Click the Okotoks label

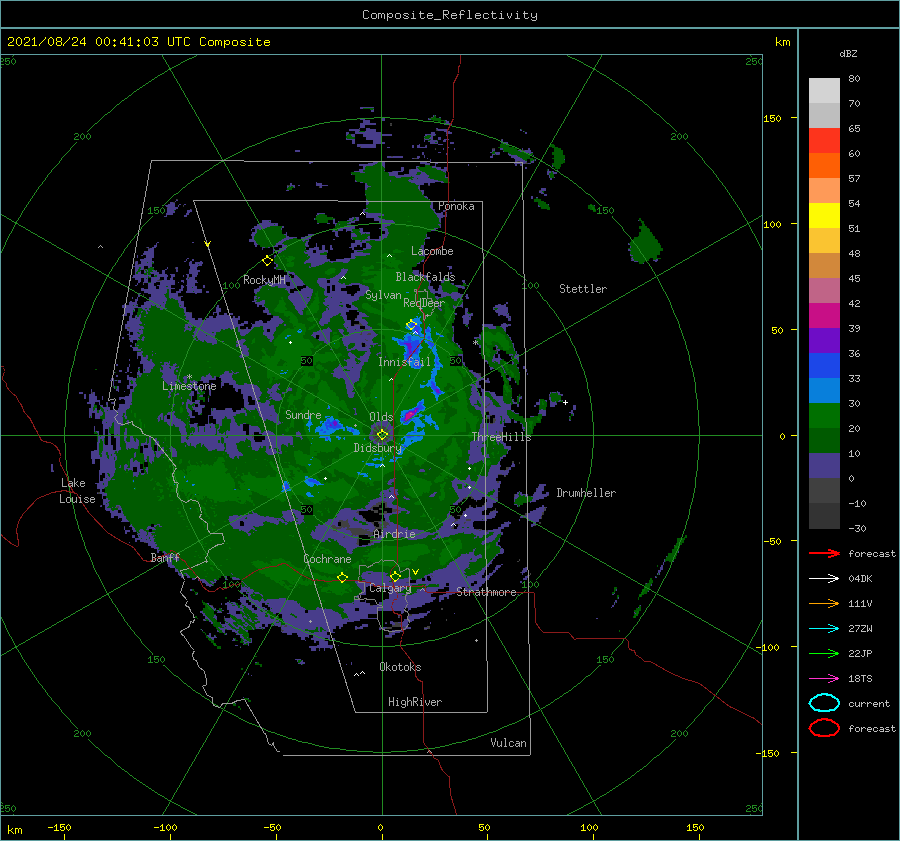click(400, 667)
